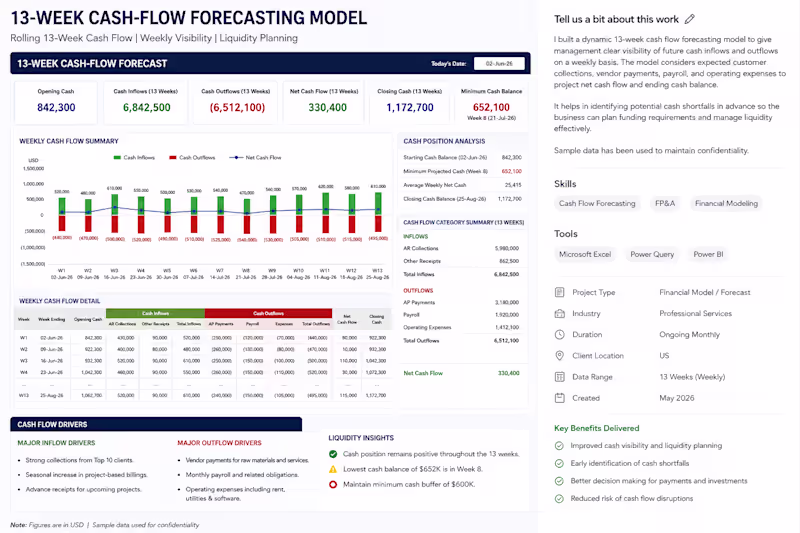Click the Closing Cash card value 1,172,700
This screenshot has height=533, width=800.
coord(410,108)
